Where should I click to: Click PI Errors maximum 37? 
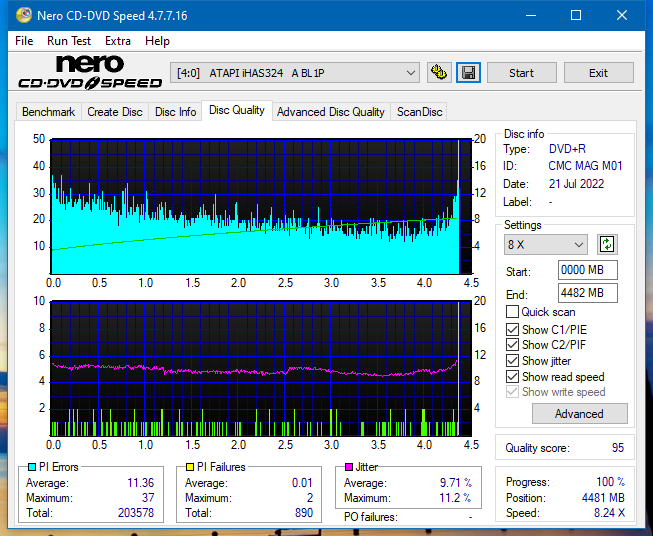pos(148,498)
